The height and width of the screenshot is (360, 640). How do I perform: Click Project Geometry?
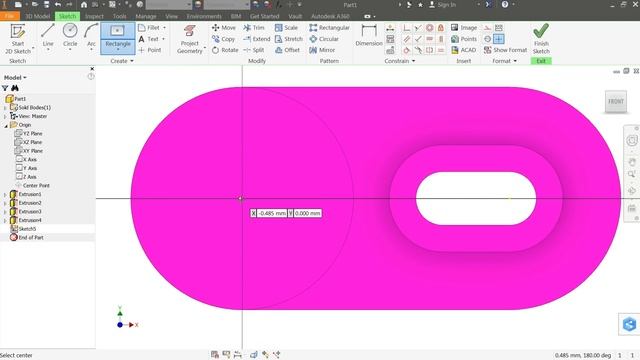tap(189, 39)
